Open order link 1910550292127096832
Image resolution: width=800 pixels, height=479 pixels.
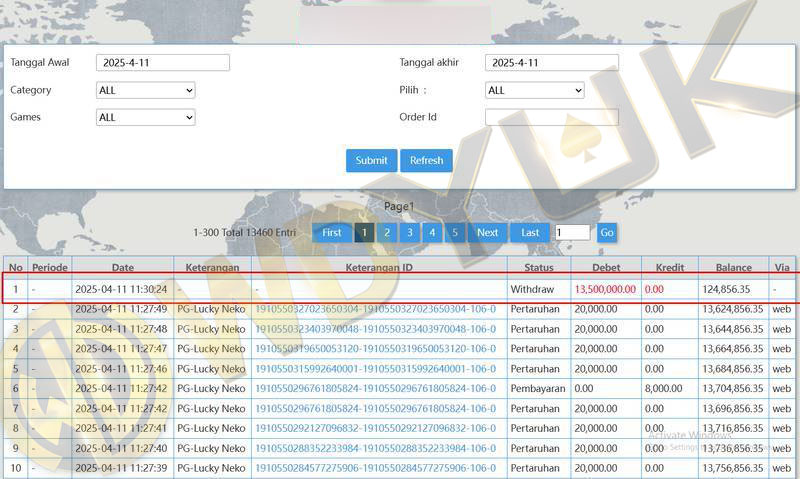376,428
